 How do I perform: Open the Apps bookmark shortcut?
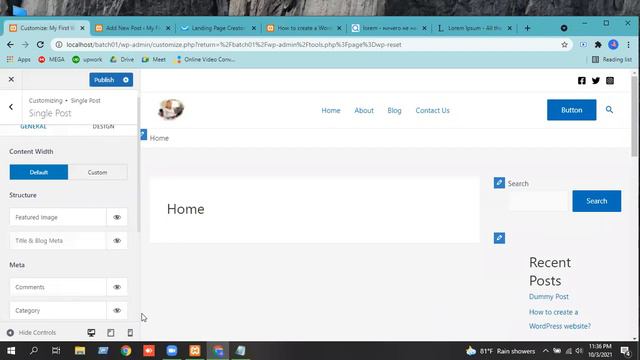point(19,60)
